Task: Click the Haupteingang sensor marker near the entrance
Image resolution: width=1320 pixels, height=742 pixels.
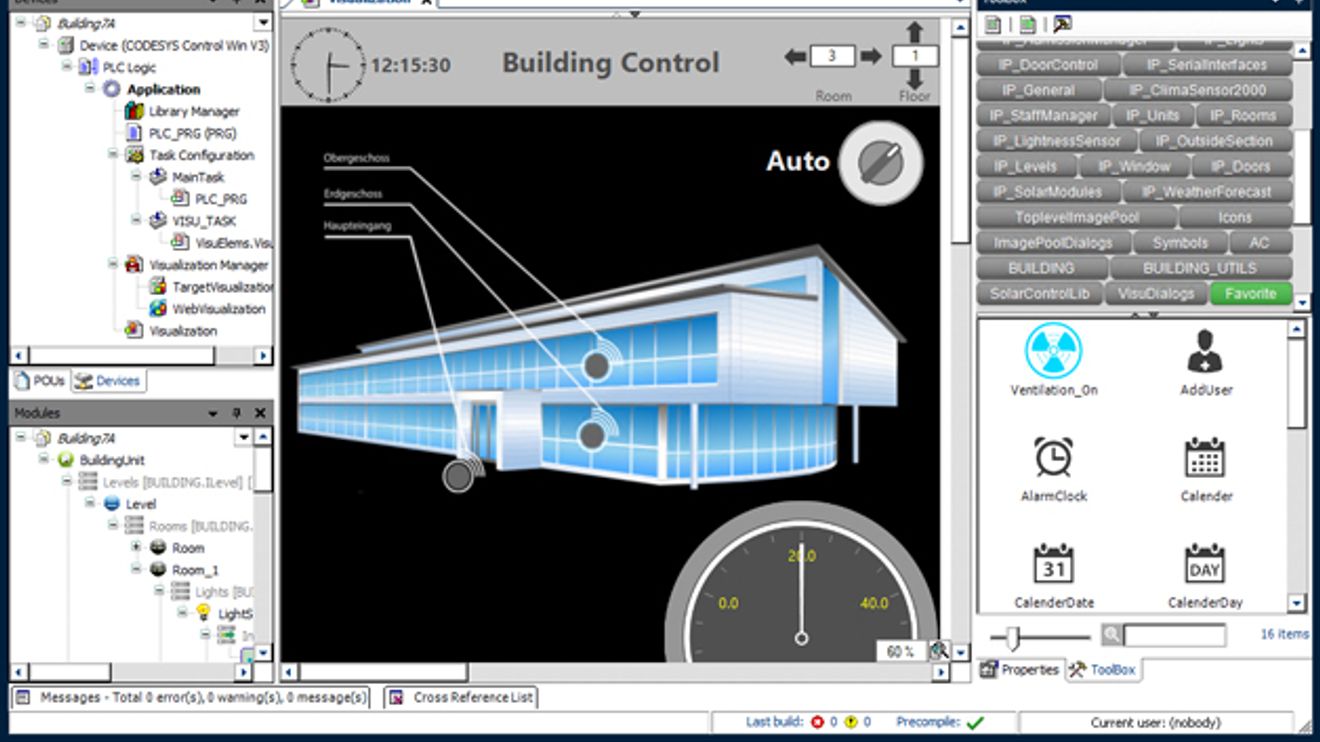Action: point(458,476)
